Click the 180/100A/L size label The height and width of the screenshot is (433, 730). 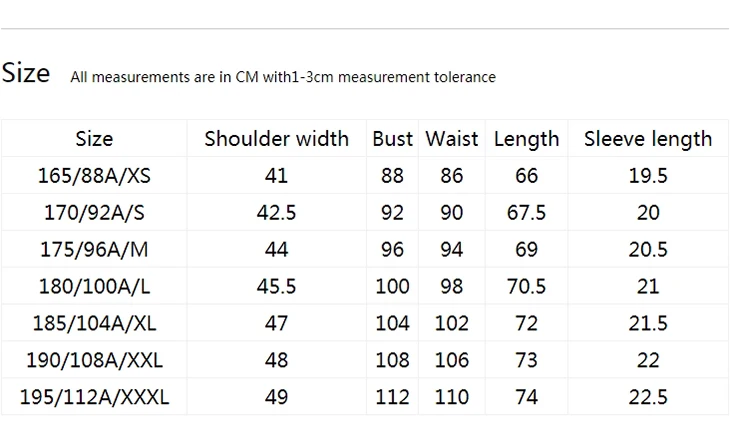point(95,286)
